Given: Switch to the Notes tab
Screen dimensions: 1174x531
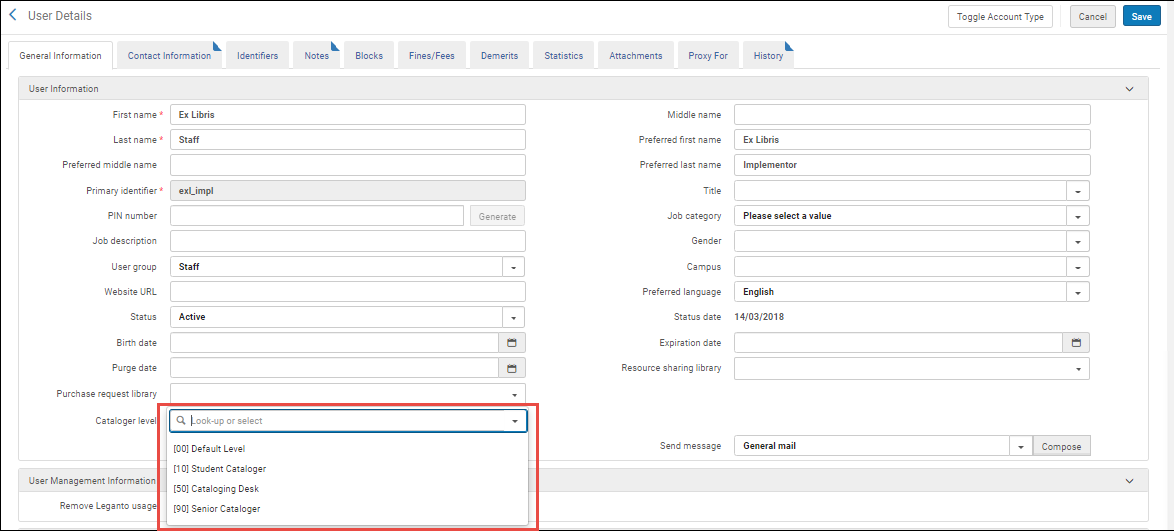Looking at the screenshot, I should pyautogui.click(x=317, y=55).
